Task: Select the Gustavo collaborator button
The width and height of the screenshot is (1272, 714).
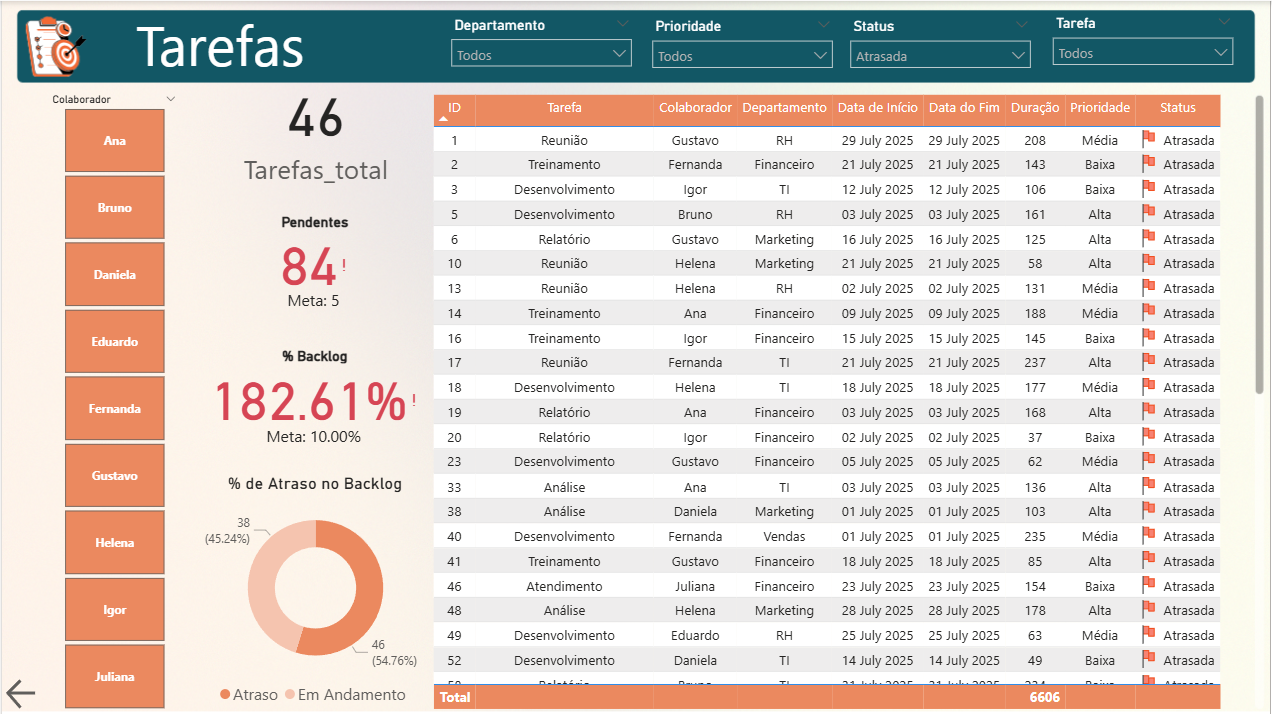Action: [x=114, y=476]
